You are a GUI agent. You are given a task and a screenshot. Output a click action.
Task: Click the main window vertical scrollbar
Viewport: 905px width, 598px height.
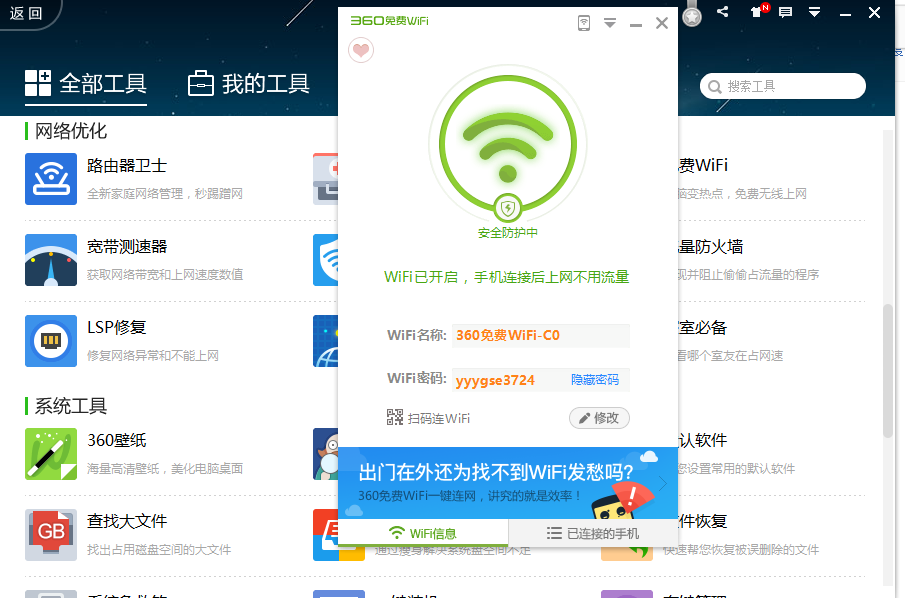[888, 369]
